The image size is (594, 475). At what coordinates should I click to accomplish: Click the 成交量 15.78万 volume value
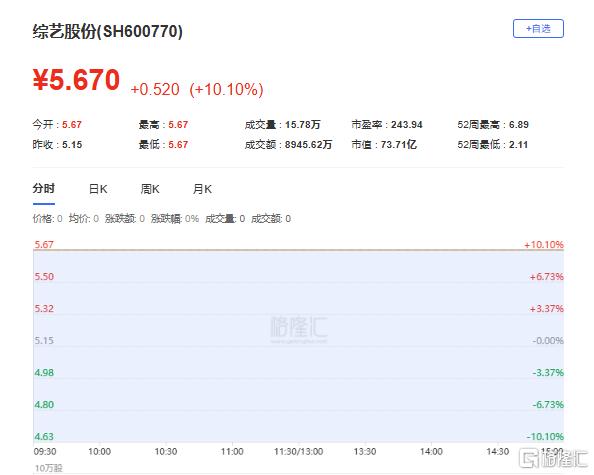[303, 125]
